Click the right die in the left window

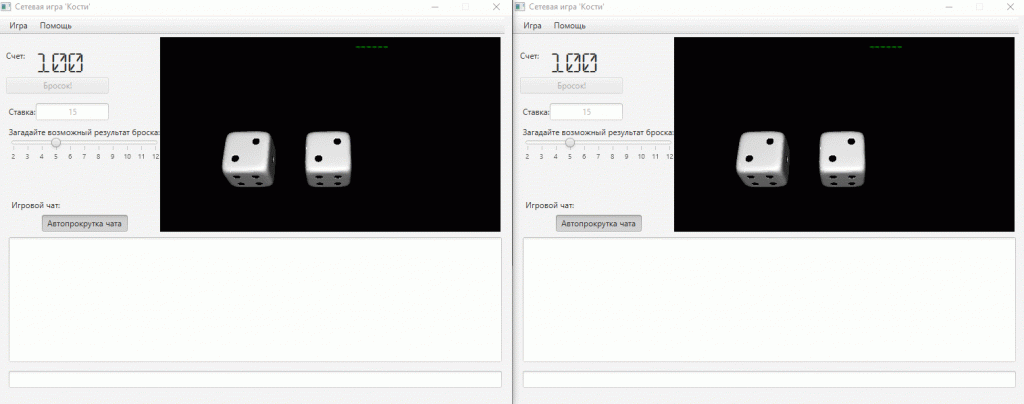(327, 159)
